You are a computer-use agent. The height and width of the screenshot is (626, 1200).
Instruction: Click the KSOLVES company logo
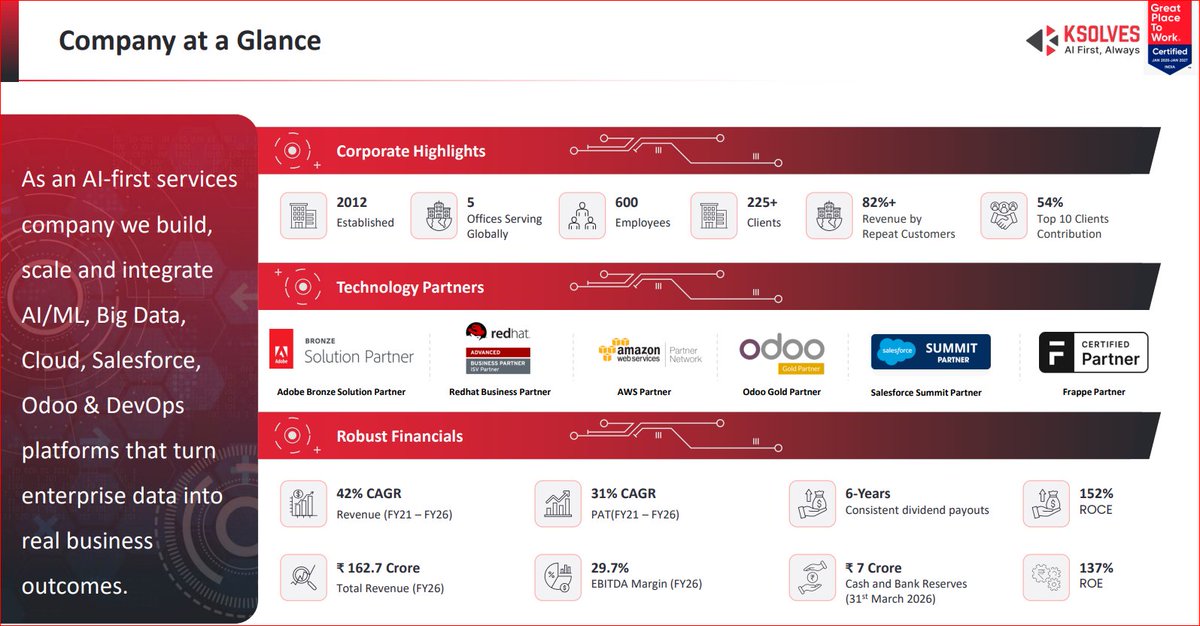pyautogui.click(x=1083, y=39)
